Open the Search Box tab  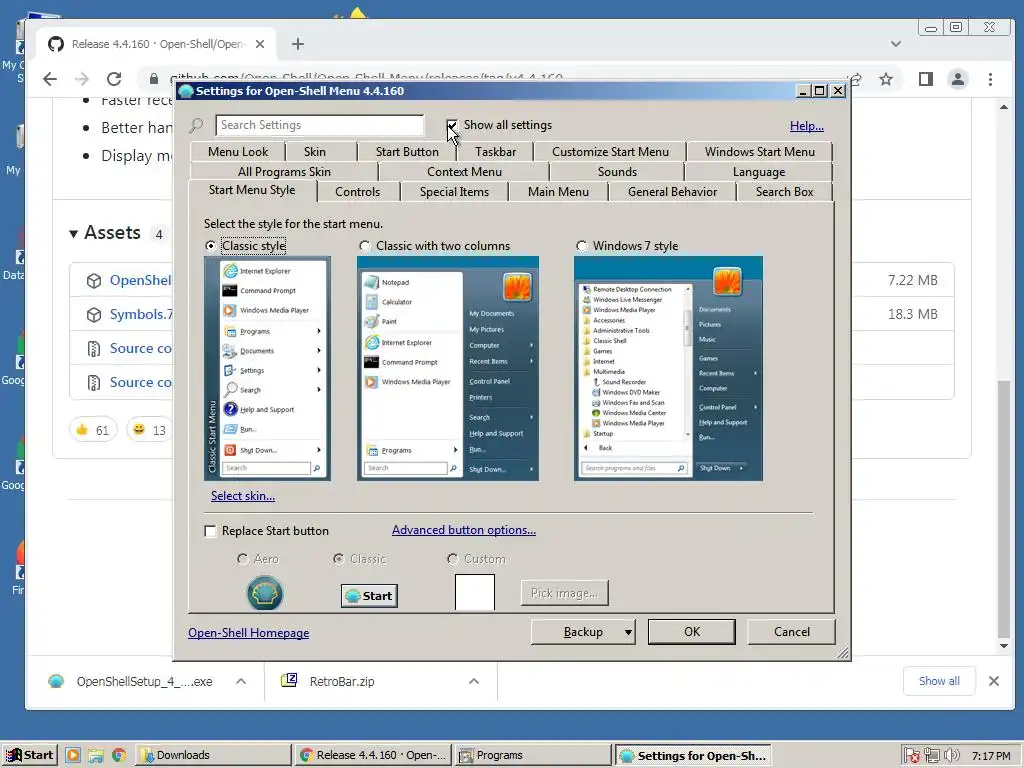tap(784, 192)
